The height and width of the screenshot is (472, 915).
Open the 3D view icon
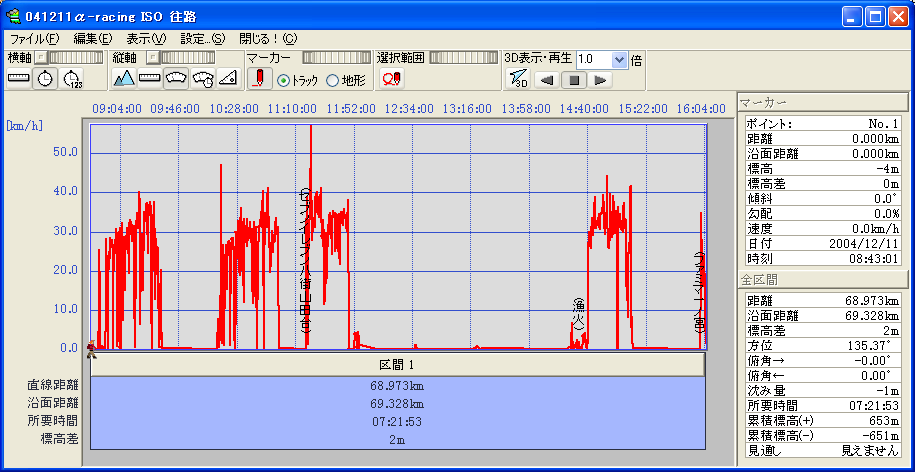click(517, 79)
